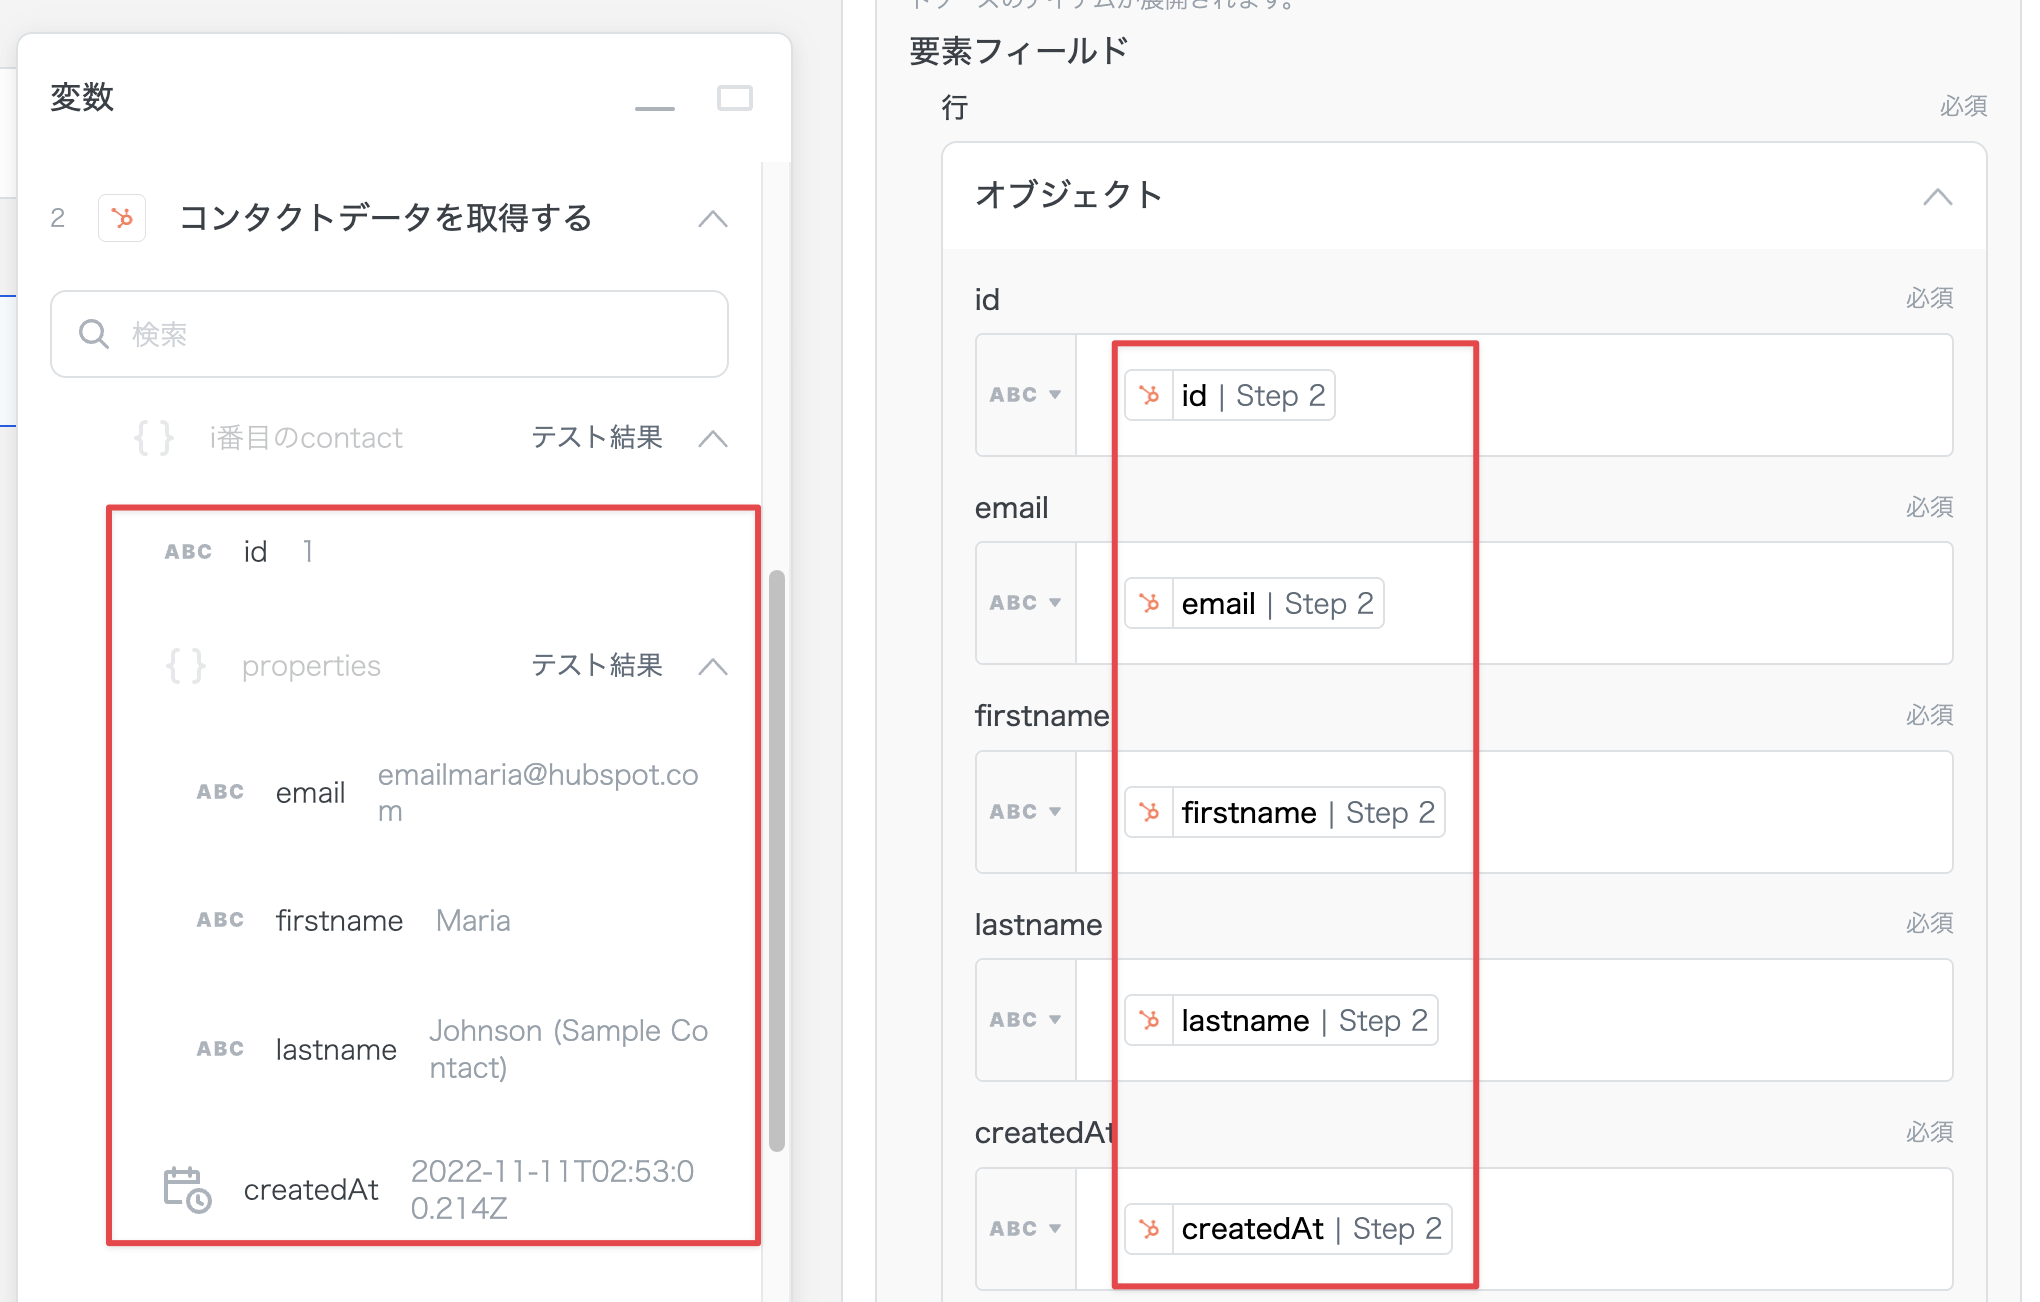This screenshot has height=1302, width=2040.
Task: Collapse the オブジェクト section
Action: 1937,196
